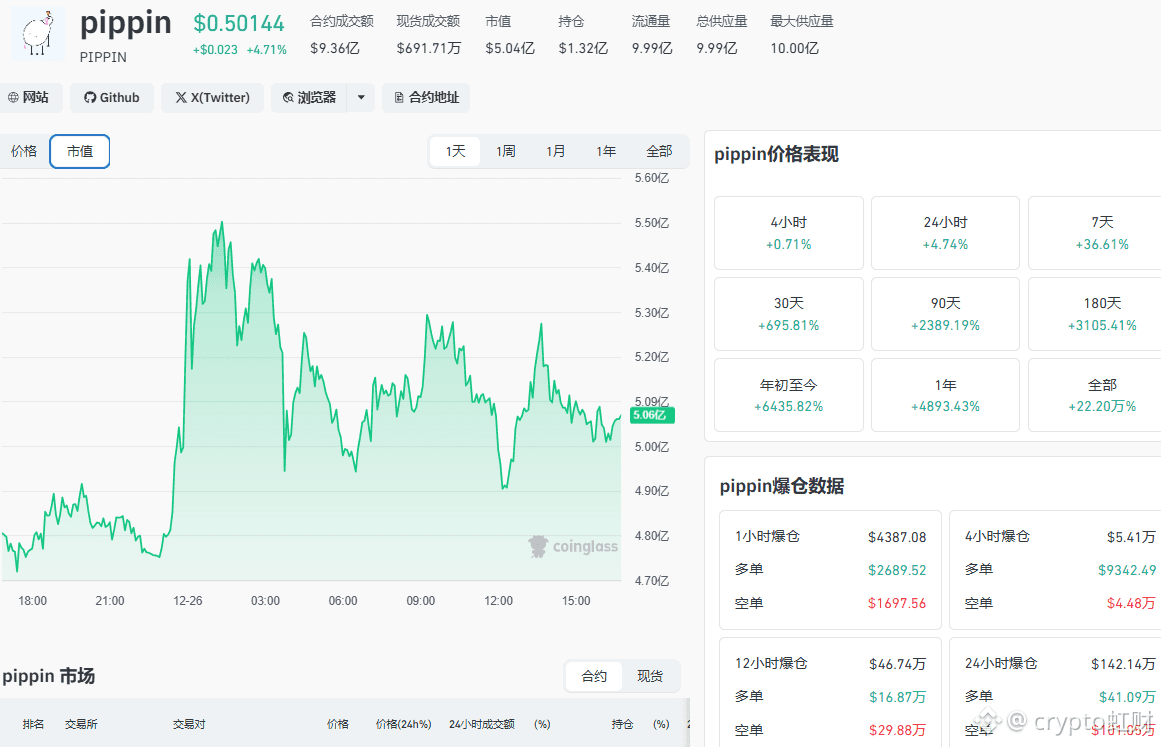Select the 市值 chart toggle
1161x747 pixels.
click(80, 151)
